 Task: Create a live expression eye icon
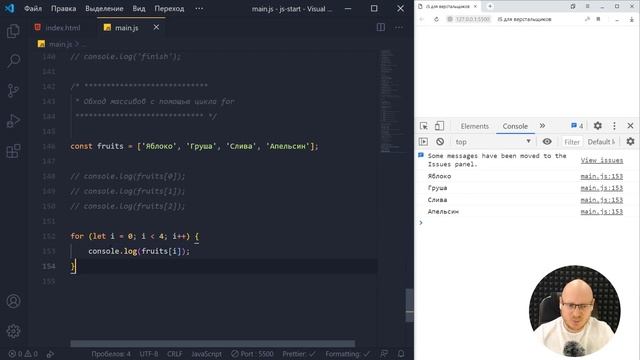pos(547,142)
